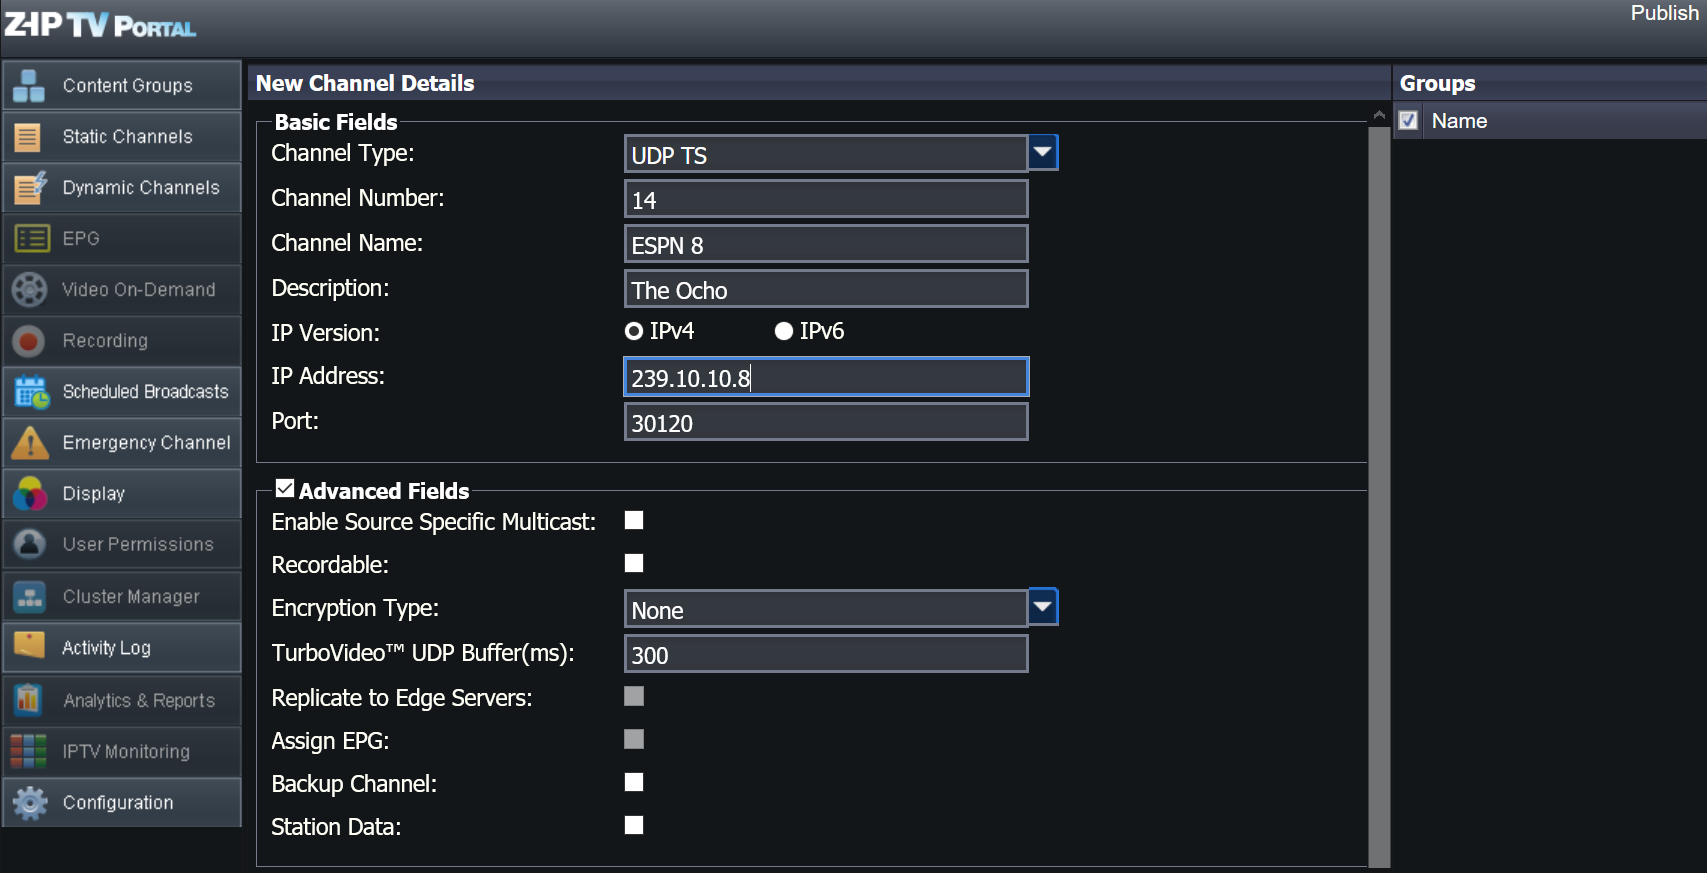This screenshot has height=873, width=1707.
Task: Click into the Channel Name field
Action: [x=825, y=245]
